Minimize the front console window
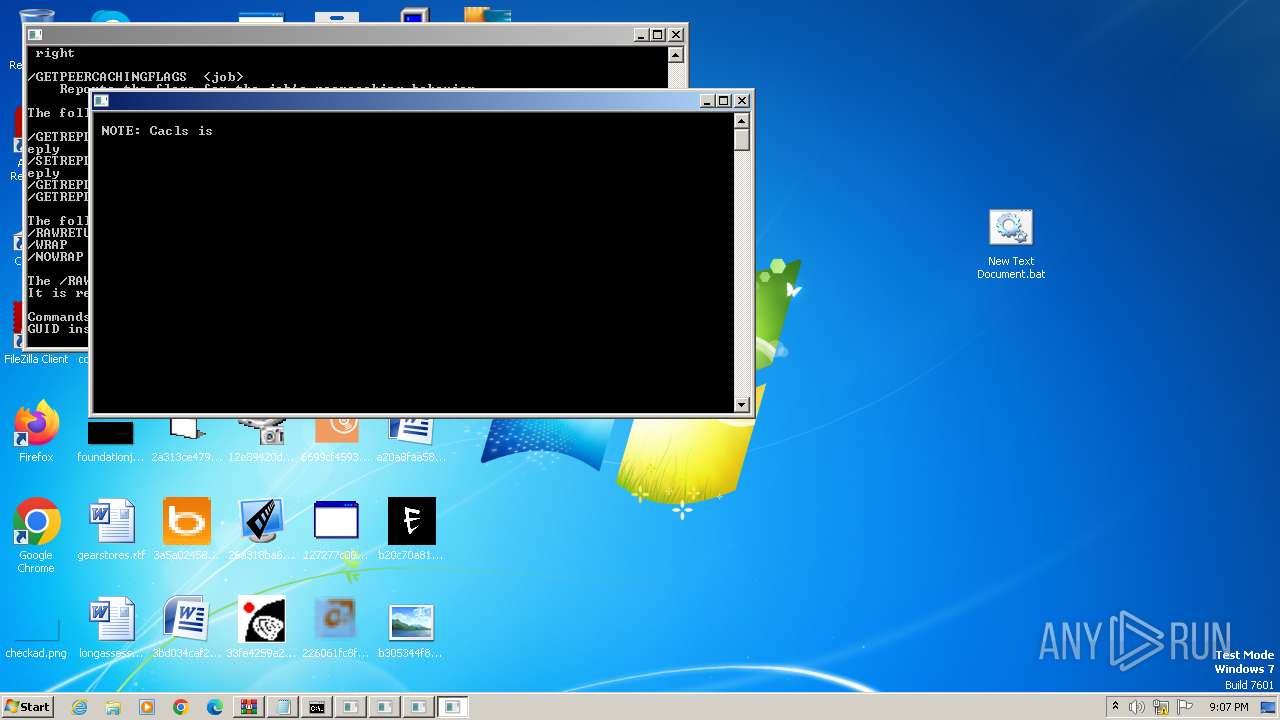1280x720 pixels. point(707,100)
